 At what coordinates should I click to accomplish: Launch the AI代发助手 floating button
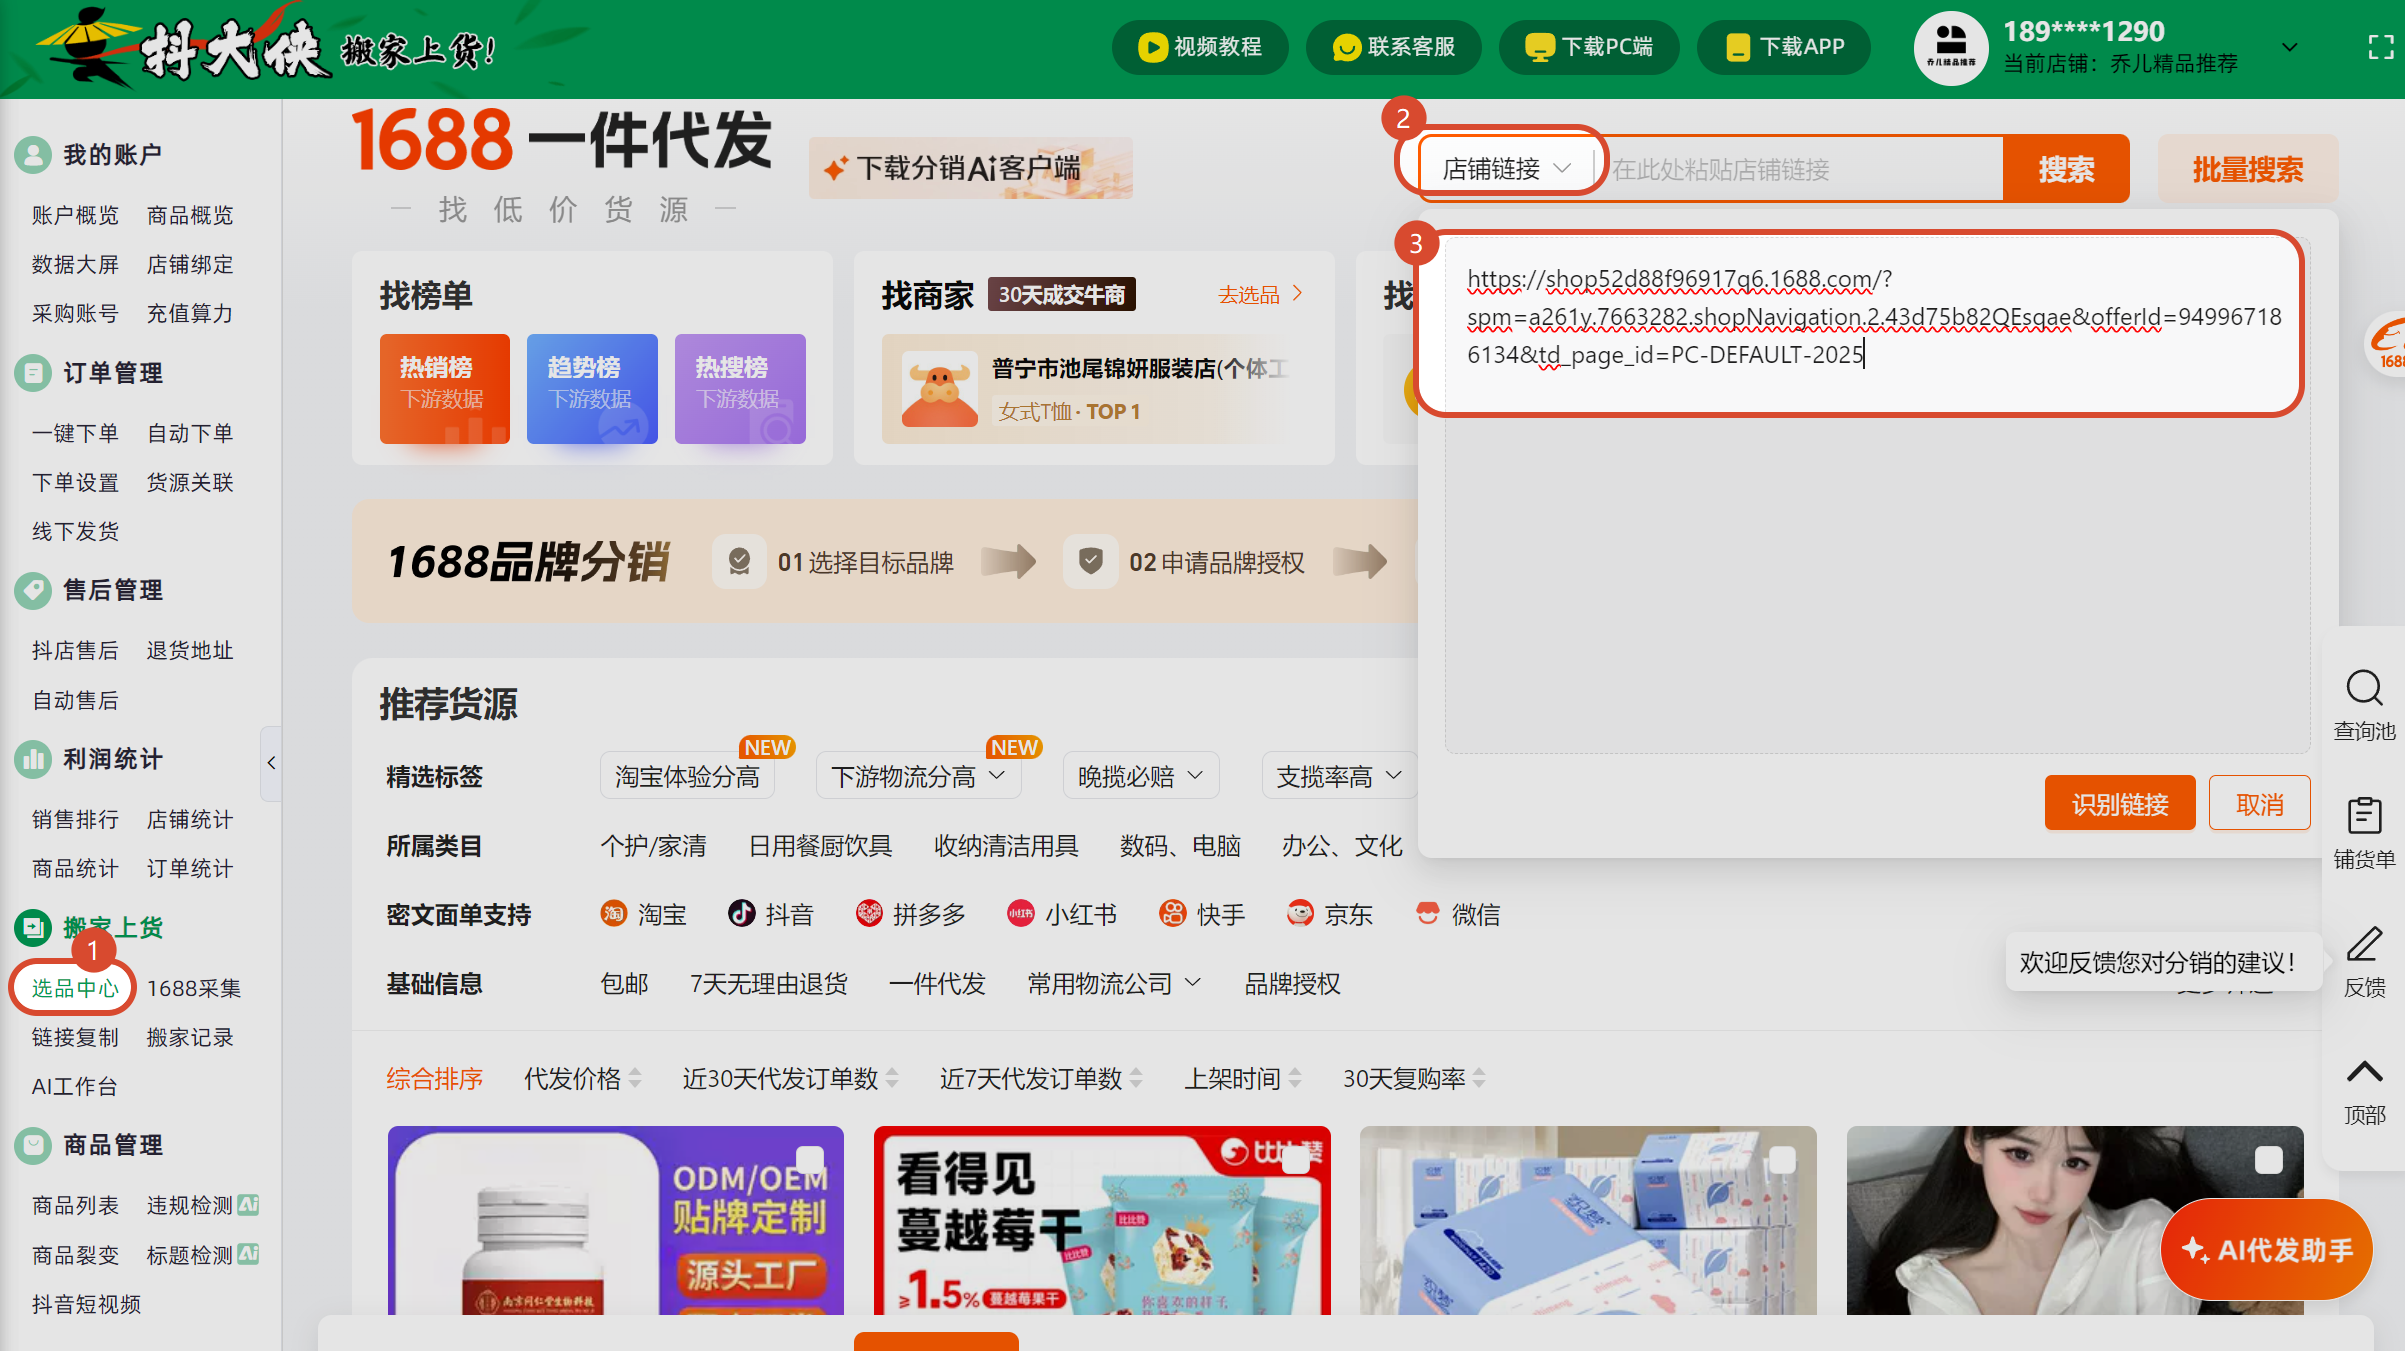(x=2266, y=1249)
